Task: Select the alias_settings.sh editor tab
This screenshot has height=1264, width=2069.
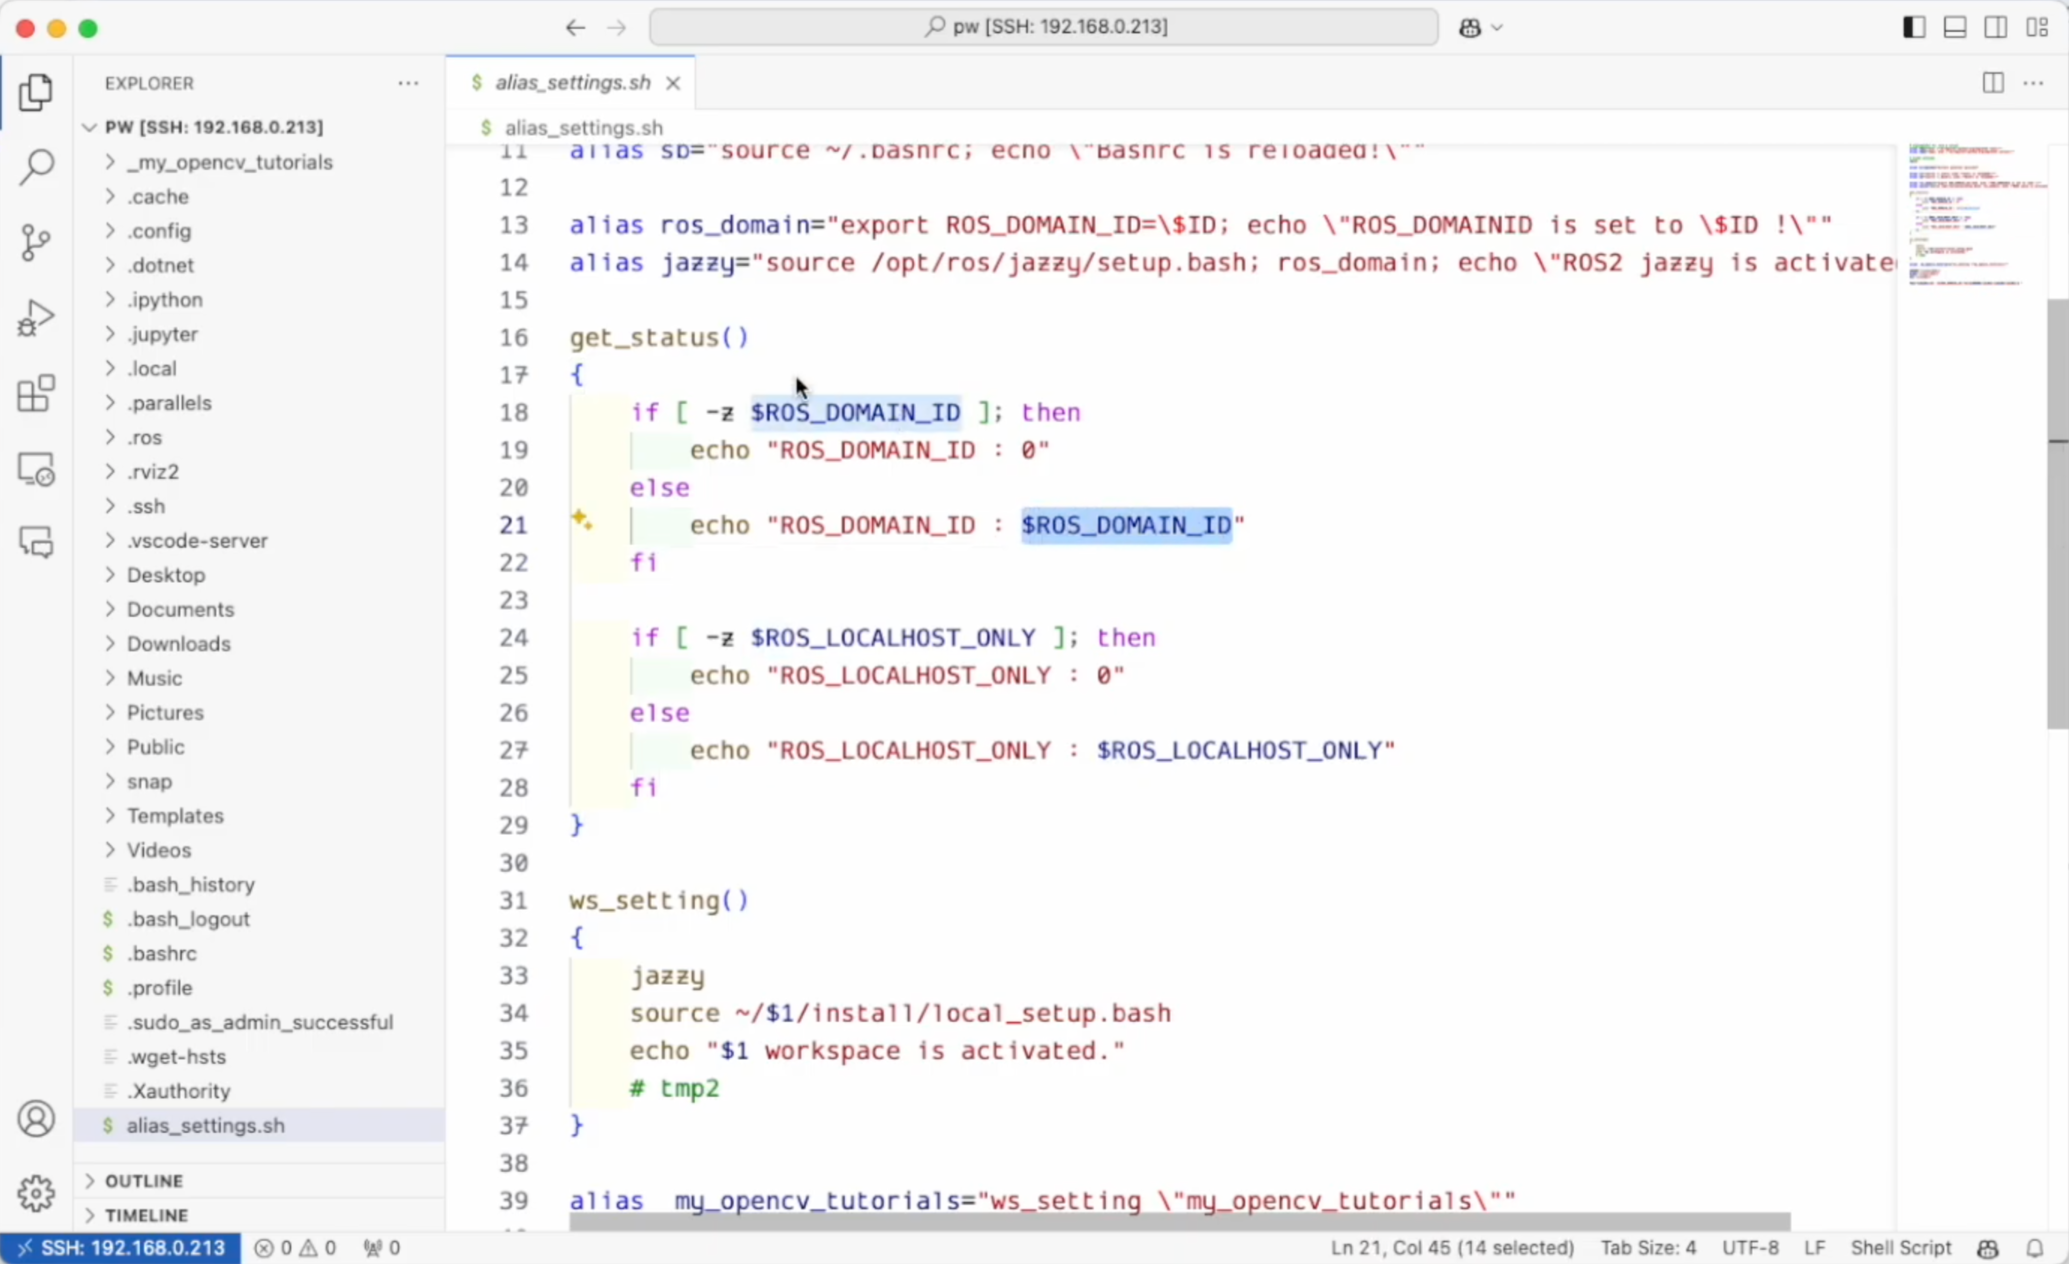Action: pyautogui.click(x=572, y=83)
